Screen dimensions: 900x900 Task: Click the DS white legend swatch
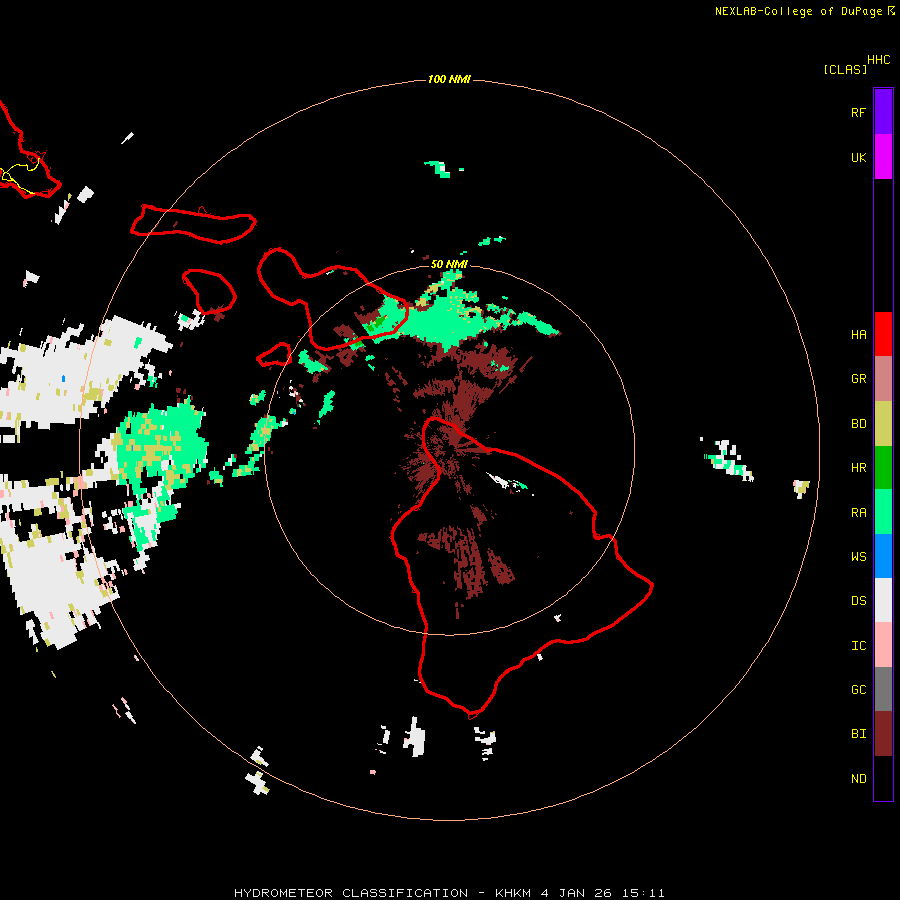(883, 600)
